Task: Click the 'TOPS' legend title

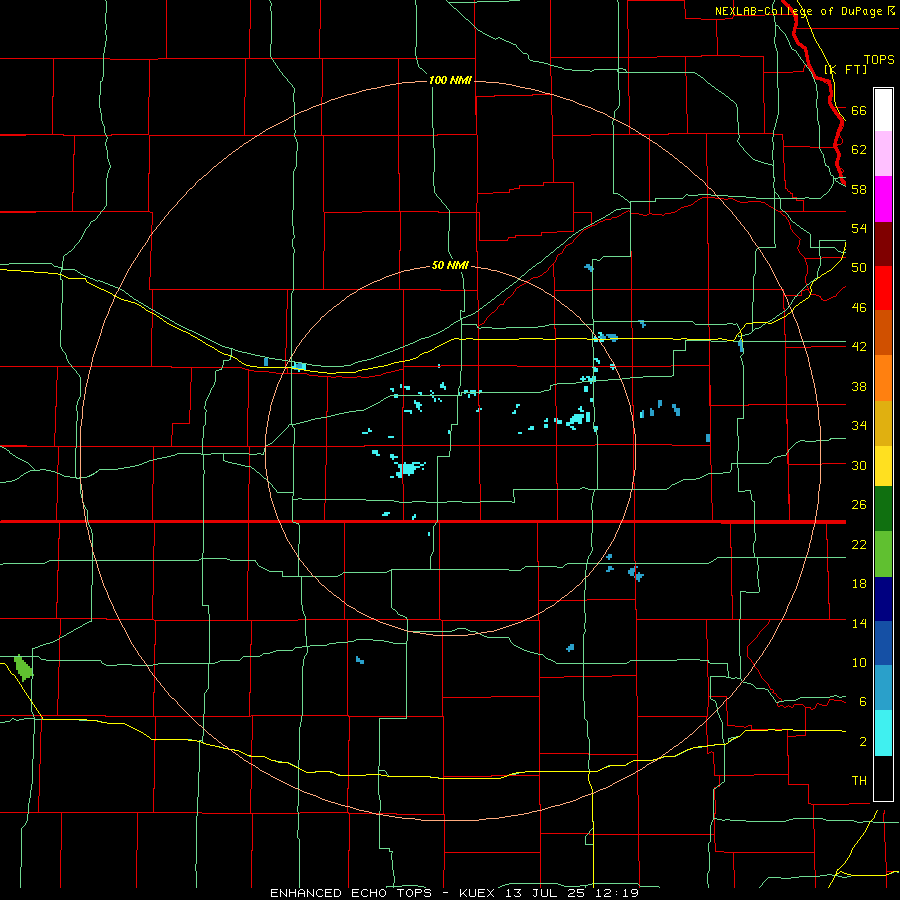Action: (879, 59)
